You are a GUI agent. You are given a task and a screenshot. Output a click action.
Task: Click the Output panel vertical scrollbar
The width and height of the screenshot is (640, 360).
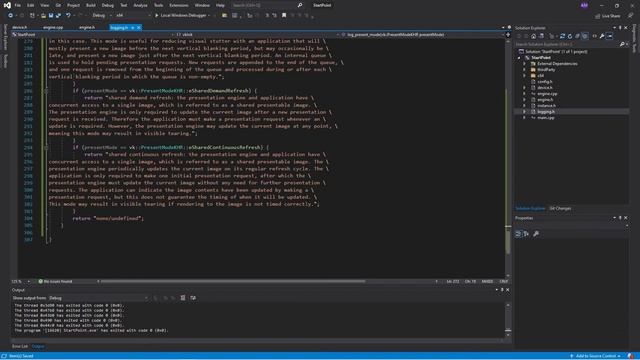(x=508, y=320)
